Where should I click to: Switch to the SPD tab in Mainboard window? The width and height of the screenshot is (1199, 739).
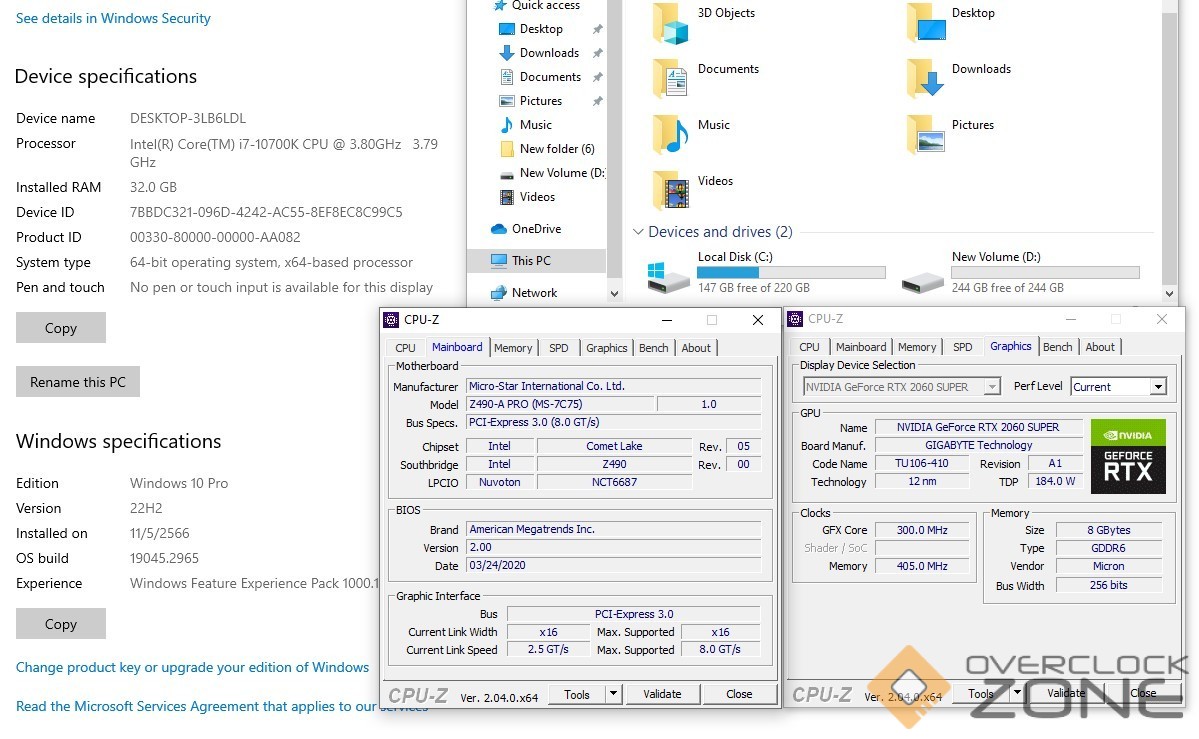coord(558,348)
